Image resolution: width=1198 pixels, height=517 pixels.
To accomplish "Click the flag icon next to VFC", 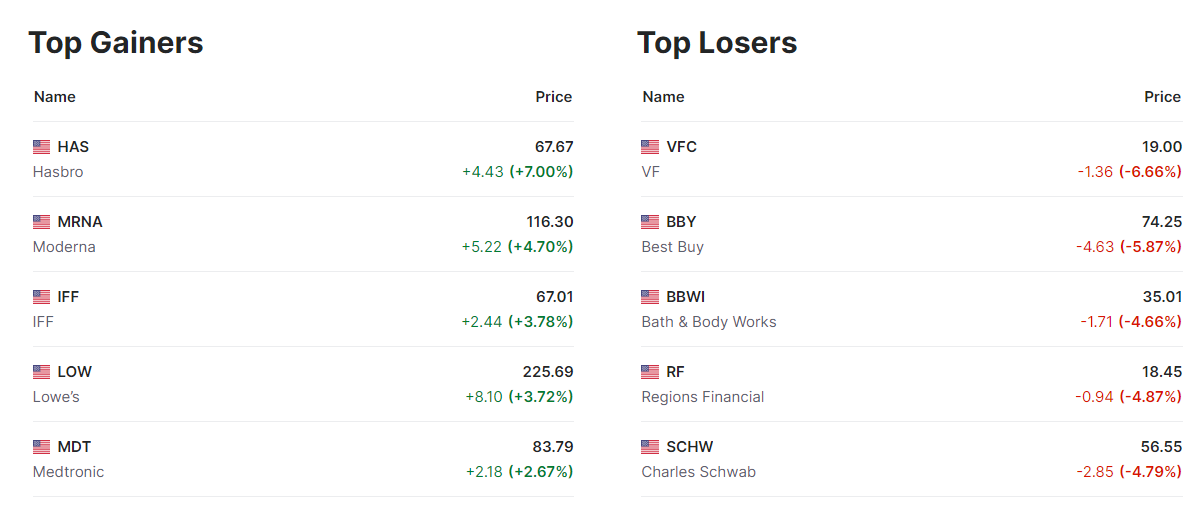I will tap(650, 147).
